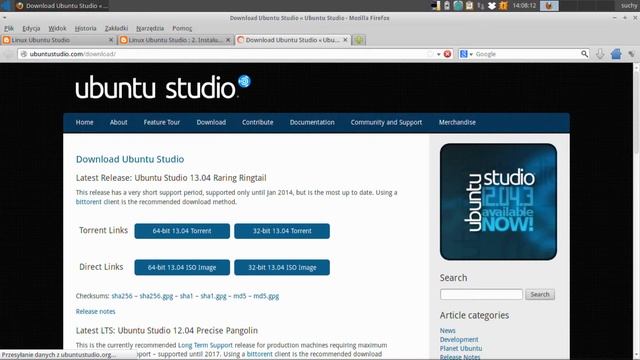640x360 pixels.
Task: Open the Documentation navigation item
Action: coord(312,122)
